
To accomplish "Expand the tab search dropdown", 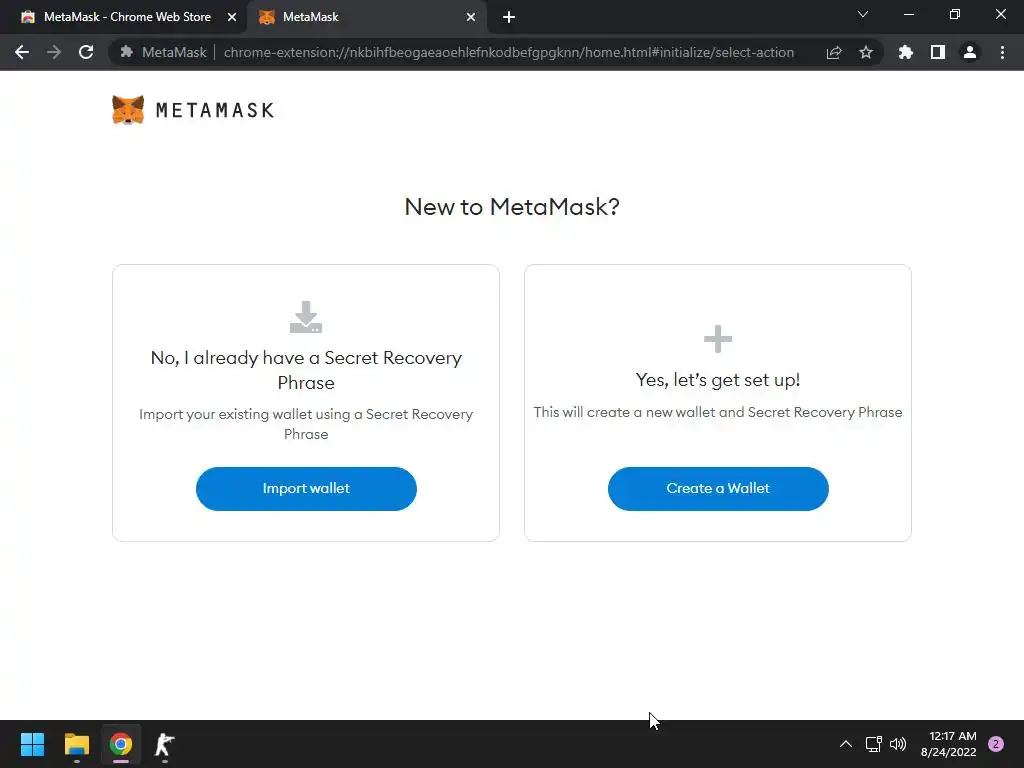I will pyautogui.click(x=863, y=14).
